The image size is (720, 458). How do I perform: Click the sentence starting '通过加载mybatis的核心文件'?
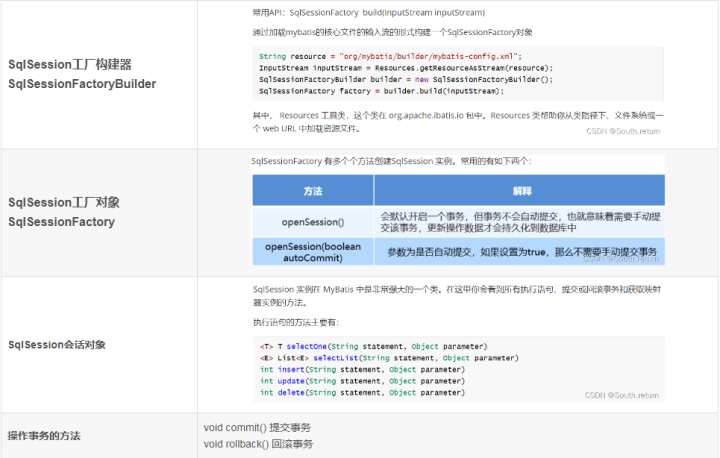point(393,32)
